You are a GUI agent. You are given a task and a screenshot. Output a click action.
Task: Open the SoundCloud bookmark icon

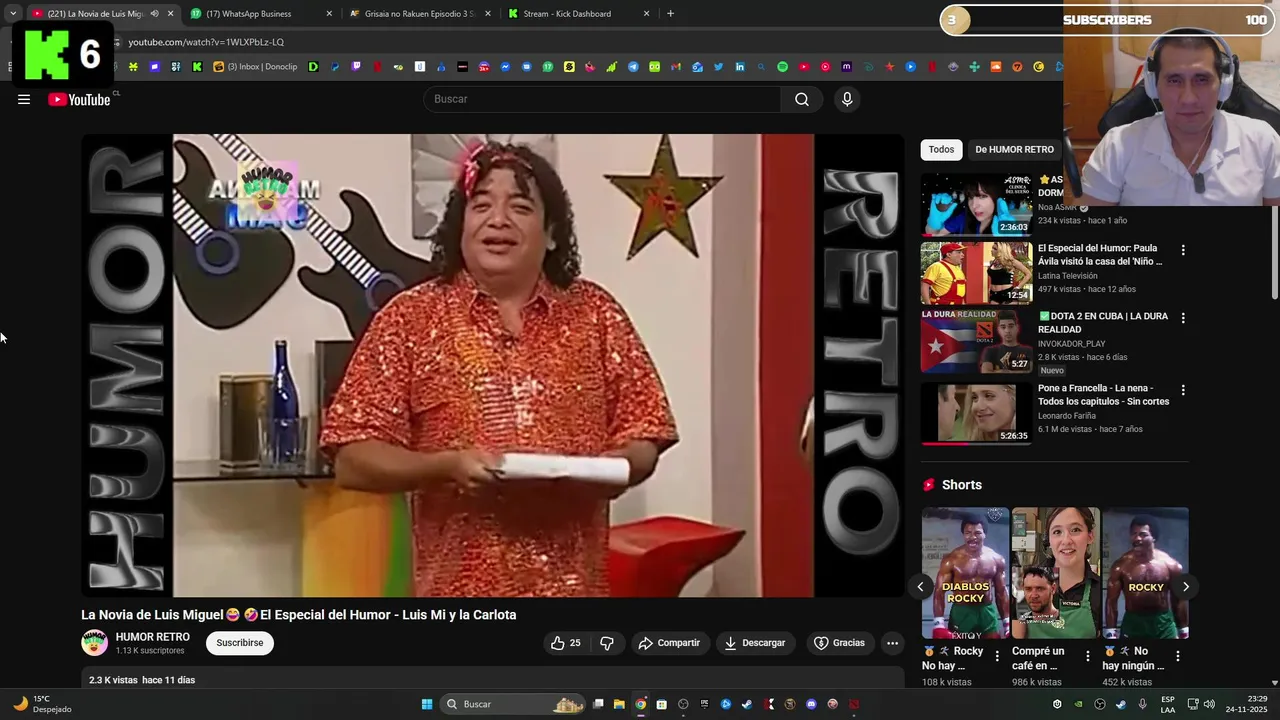click(995, 67)
